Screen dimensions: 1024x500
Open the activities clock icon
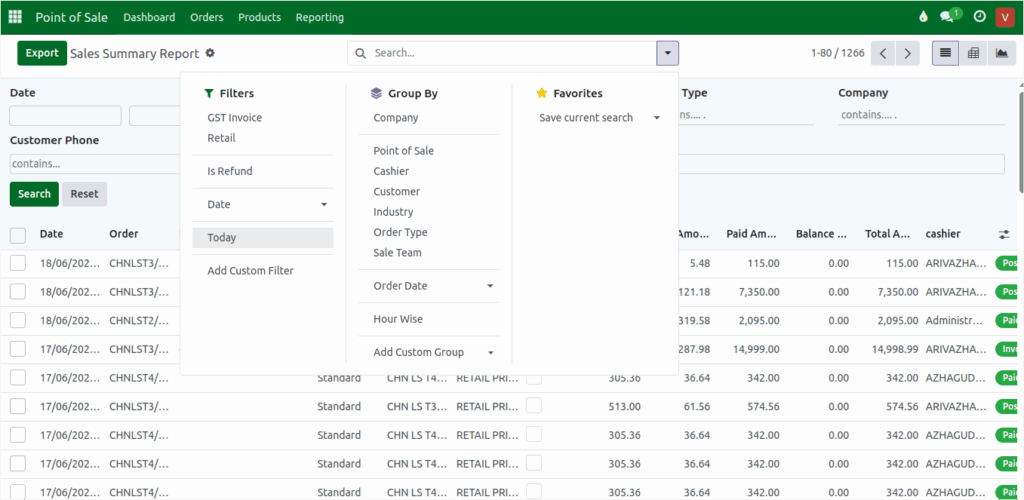point(980,17)
